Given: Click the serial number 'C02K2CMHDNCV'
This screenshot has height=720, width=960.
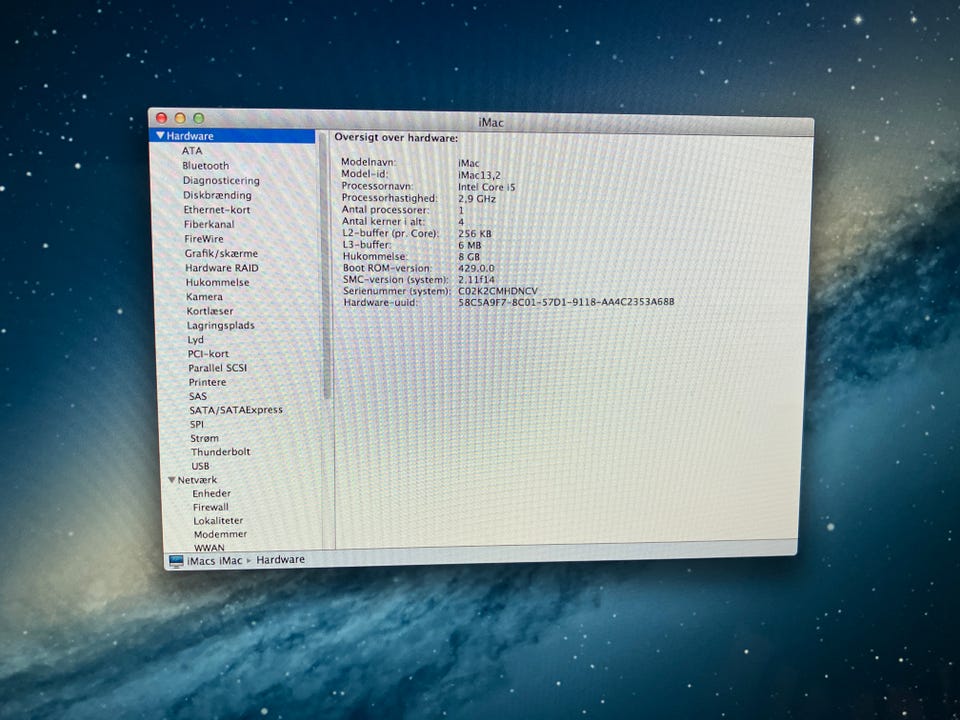Looking at the screenshot, I should (x=498, y=291).
